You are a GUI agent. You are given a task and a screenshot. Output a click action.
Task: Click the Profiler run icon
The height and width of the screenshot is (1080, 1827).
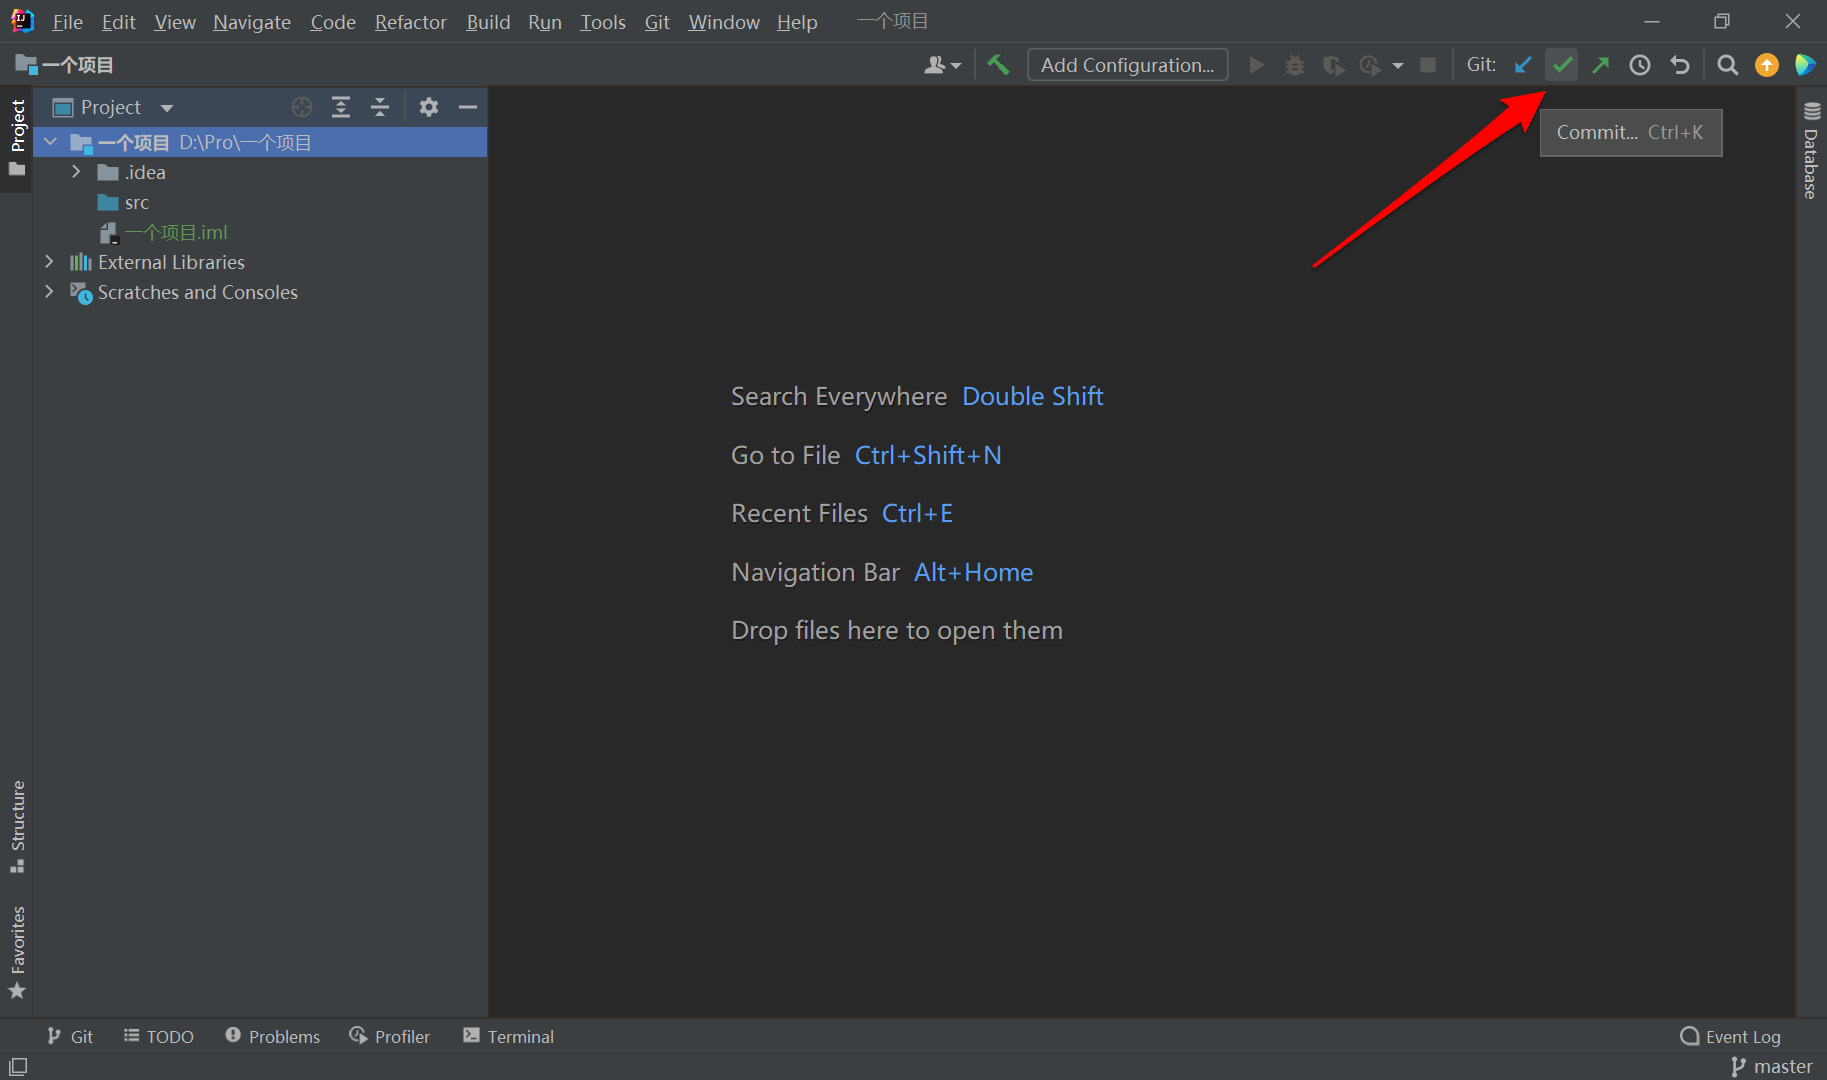1371,65
